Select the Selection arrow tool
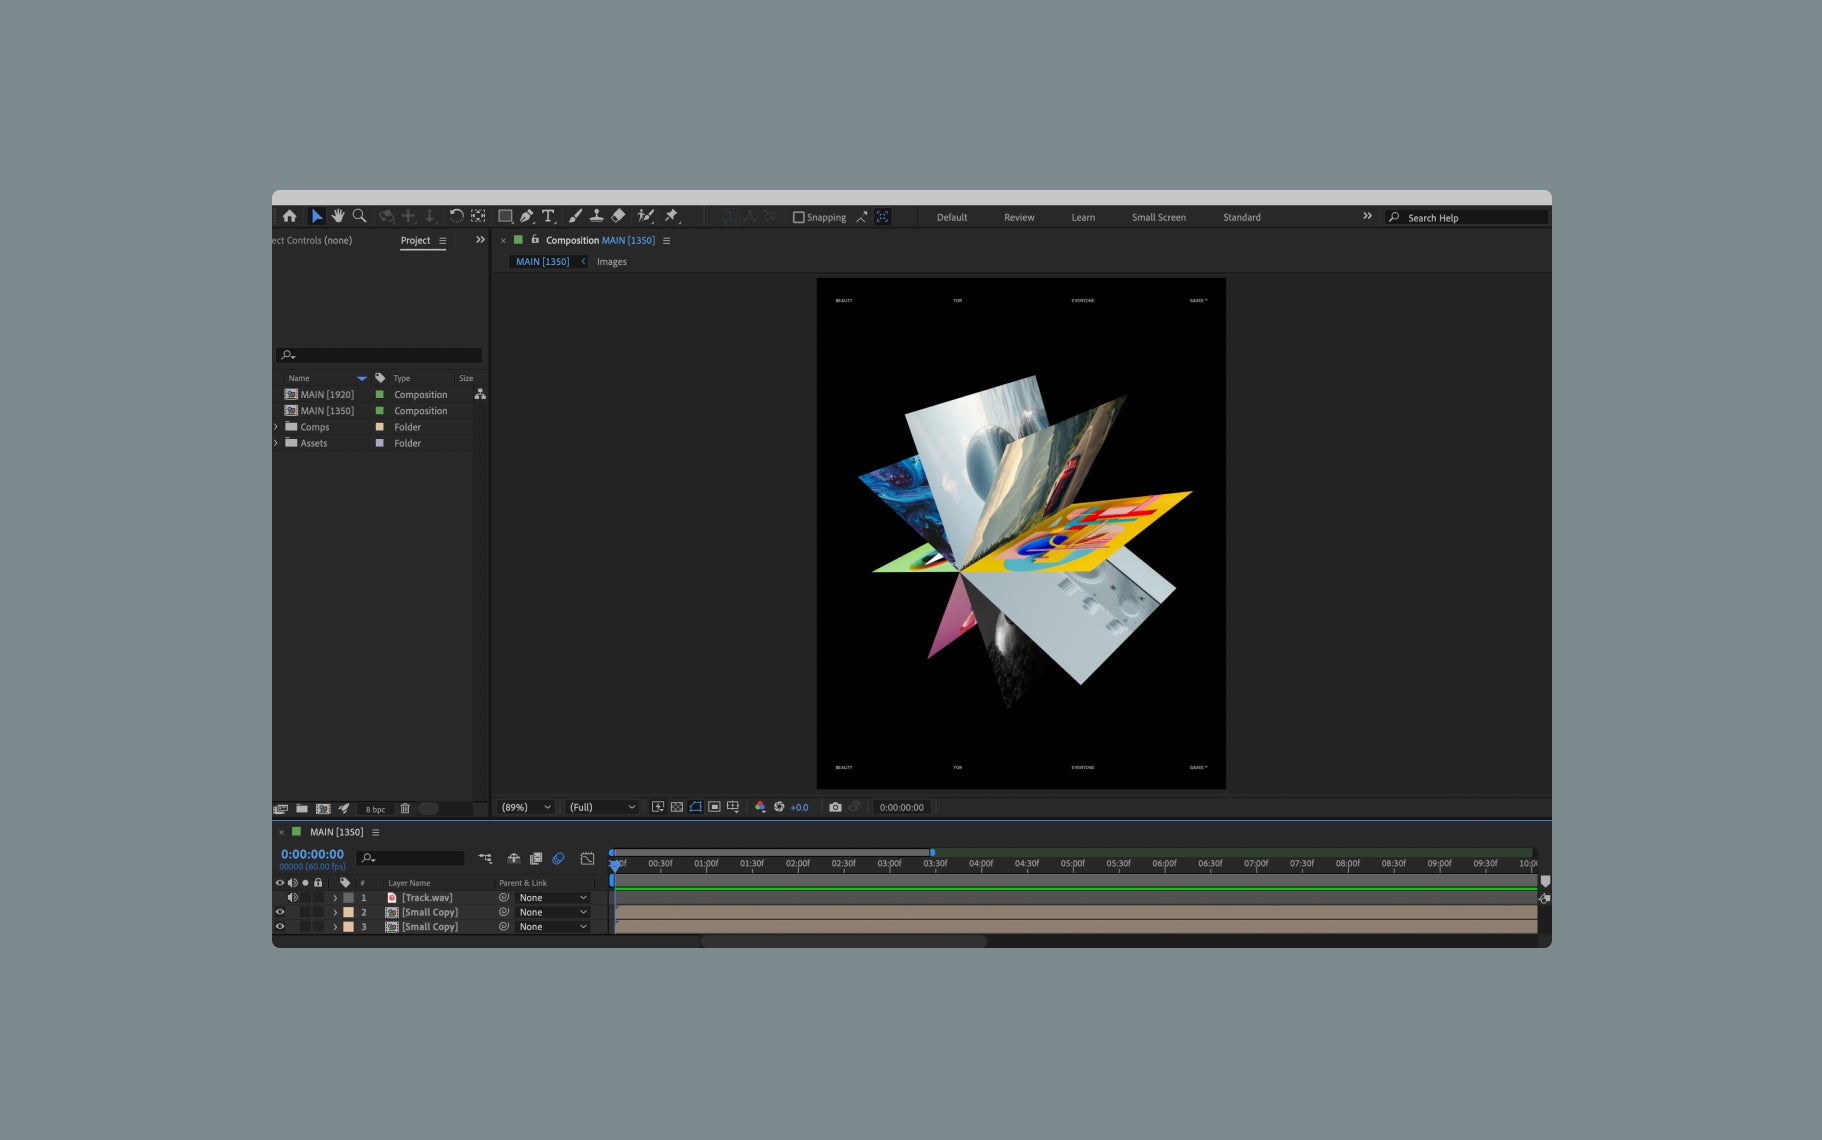 pos(316,216)
